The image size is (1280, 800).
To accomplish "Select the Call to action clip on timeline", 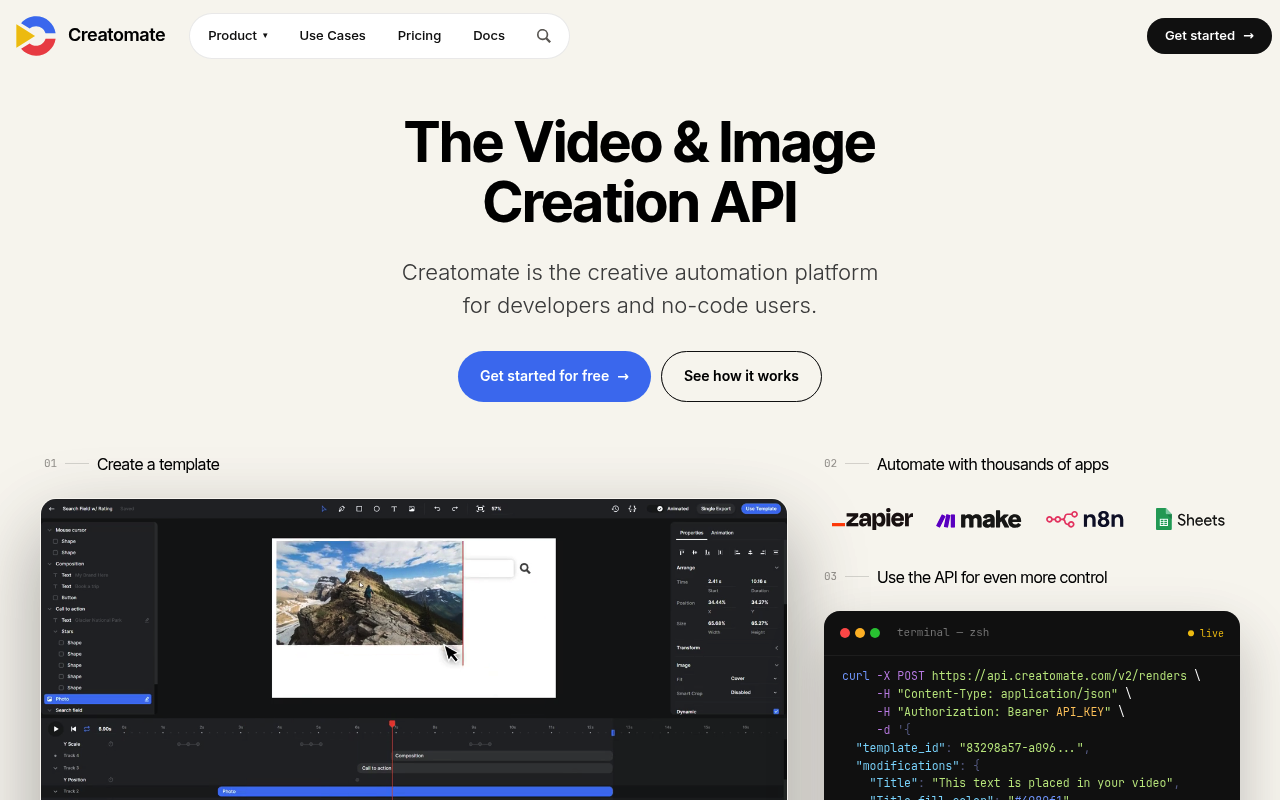I will 485,768.
